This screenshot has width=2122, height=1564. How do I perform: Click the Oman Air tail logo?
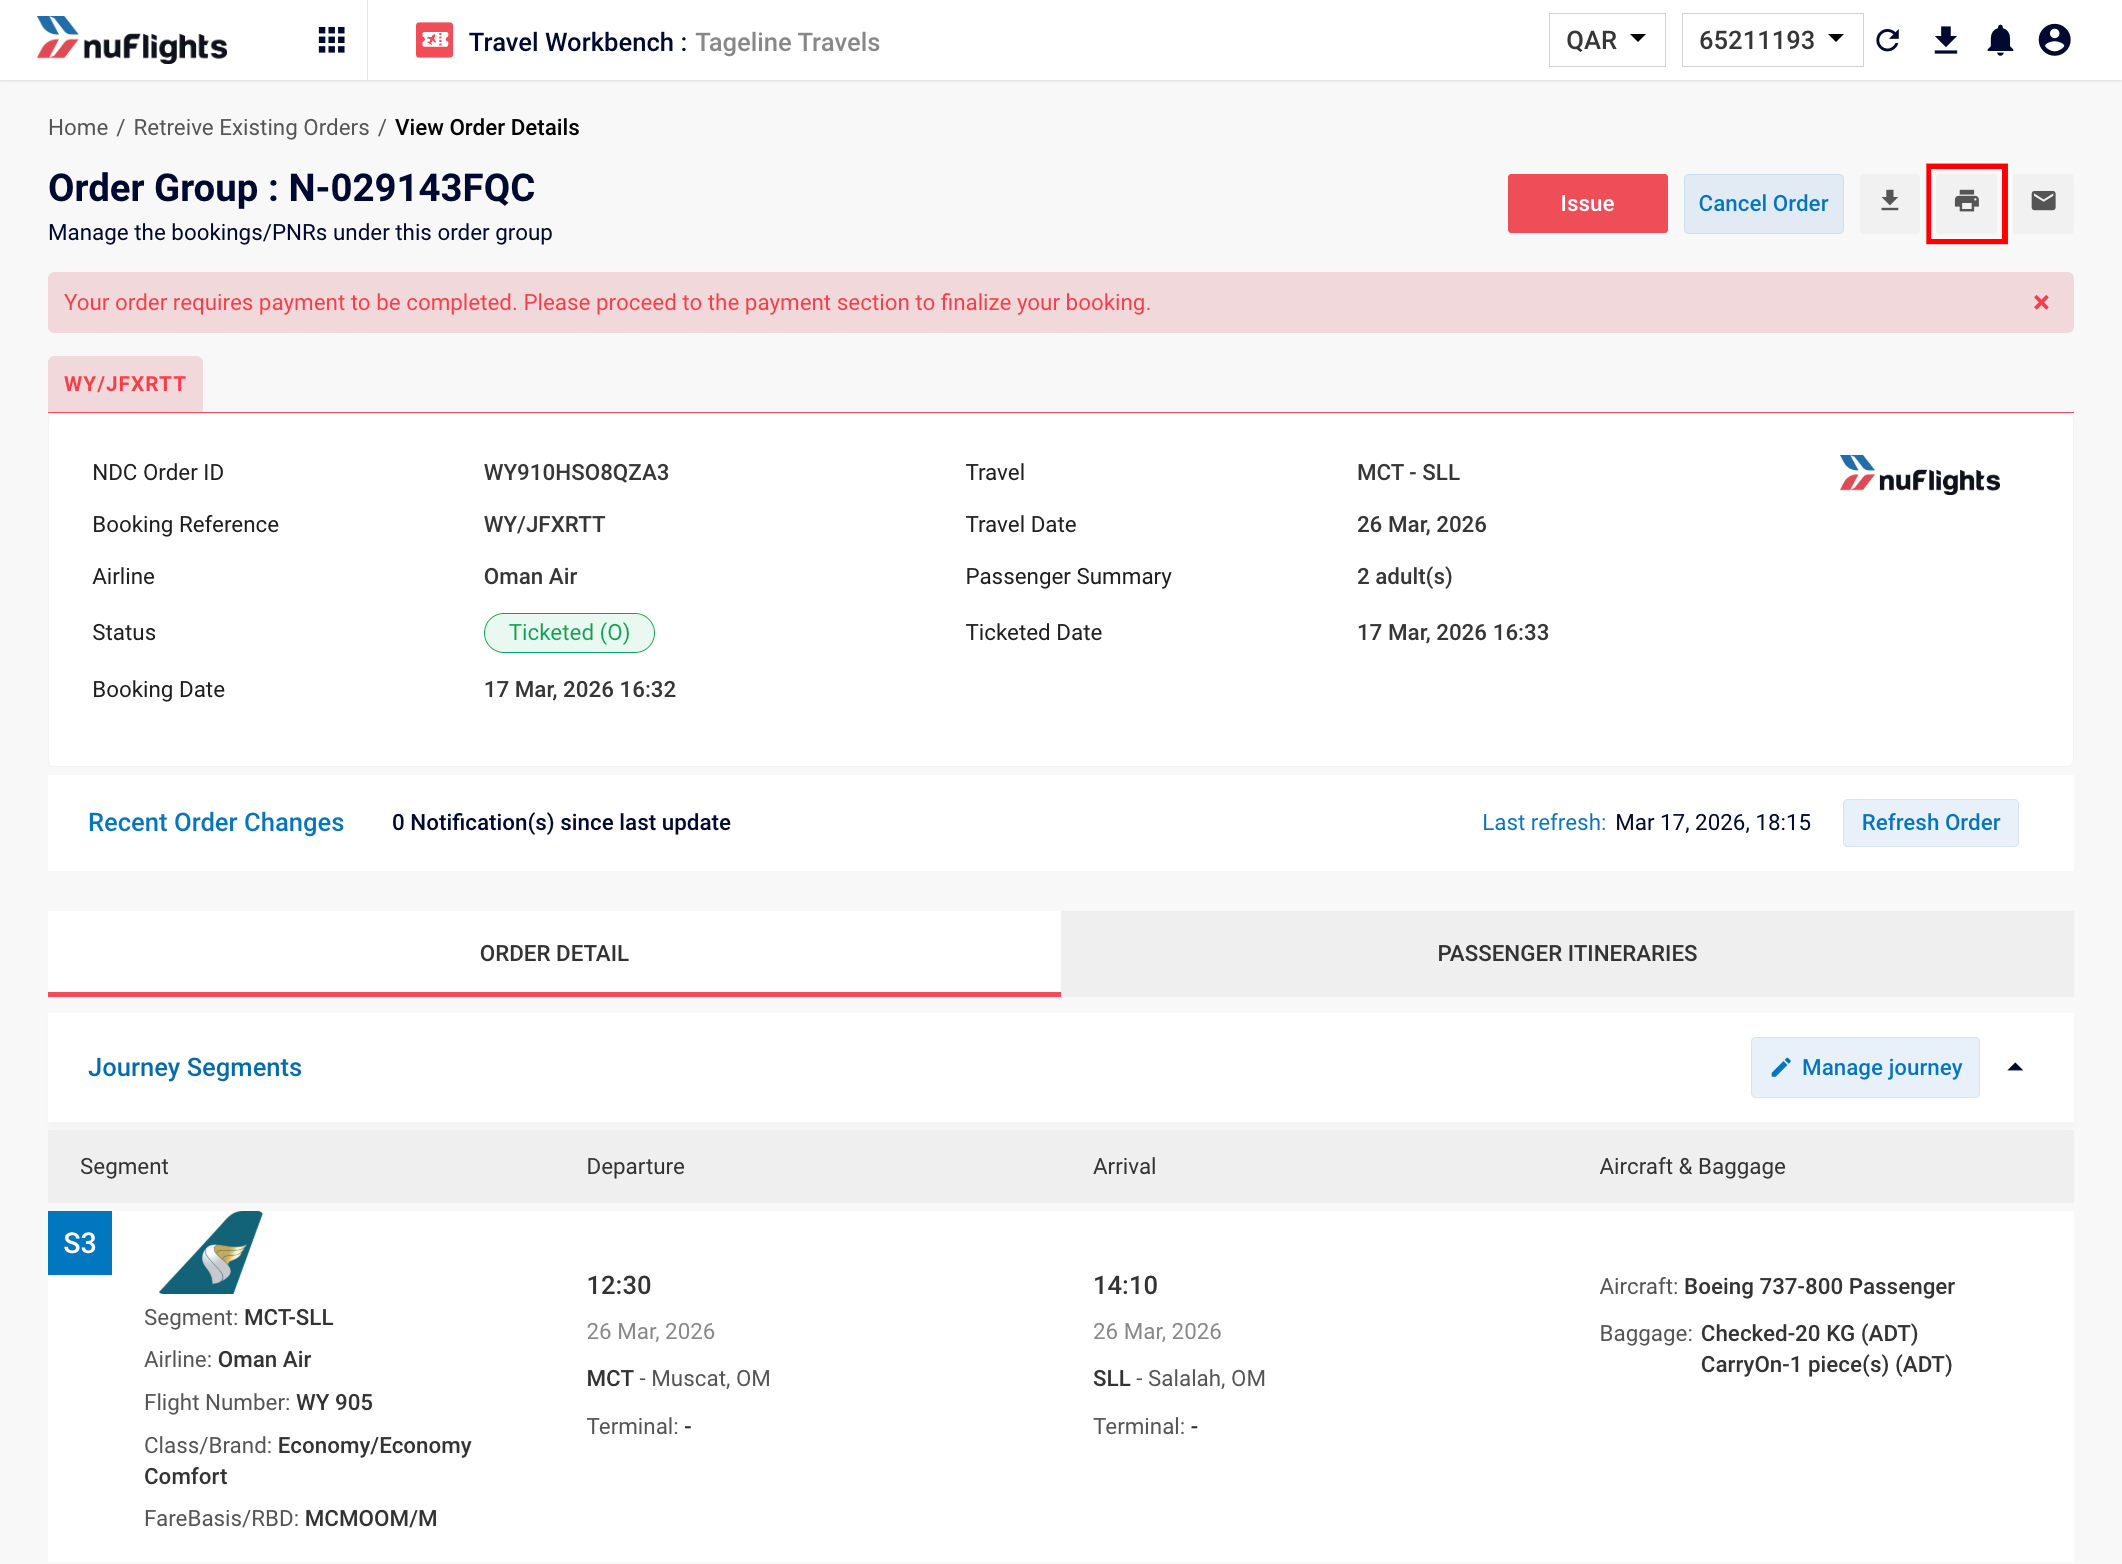point(211,1252)
